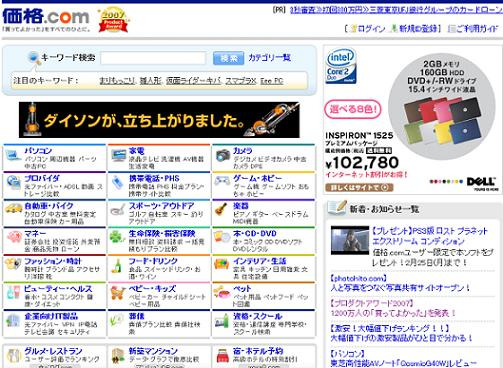
Task: Select the まりもっこり keyword link
Action: click(117, 81)
